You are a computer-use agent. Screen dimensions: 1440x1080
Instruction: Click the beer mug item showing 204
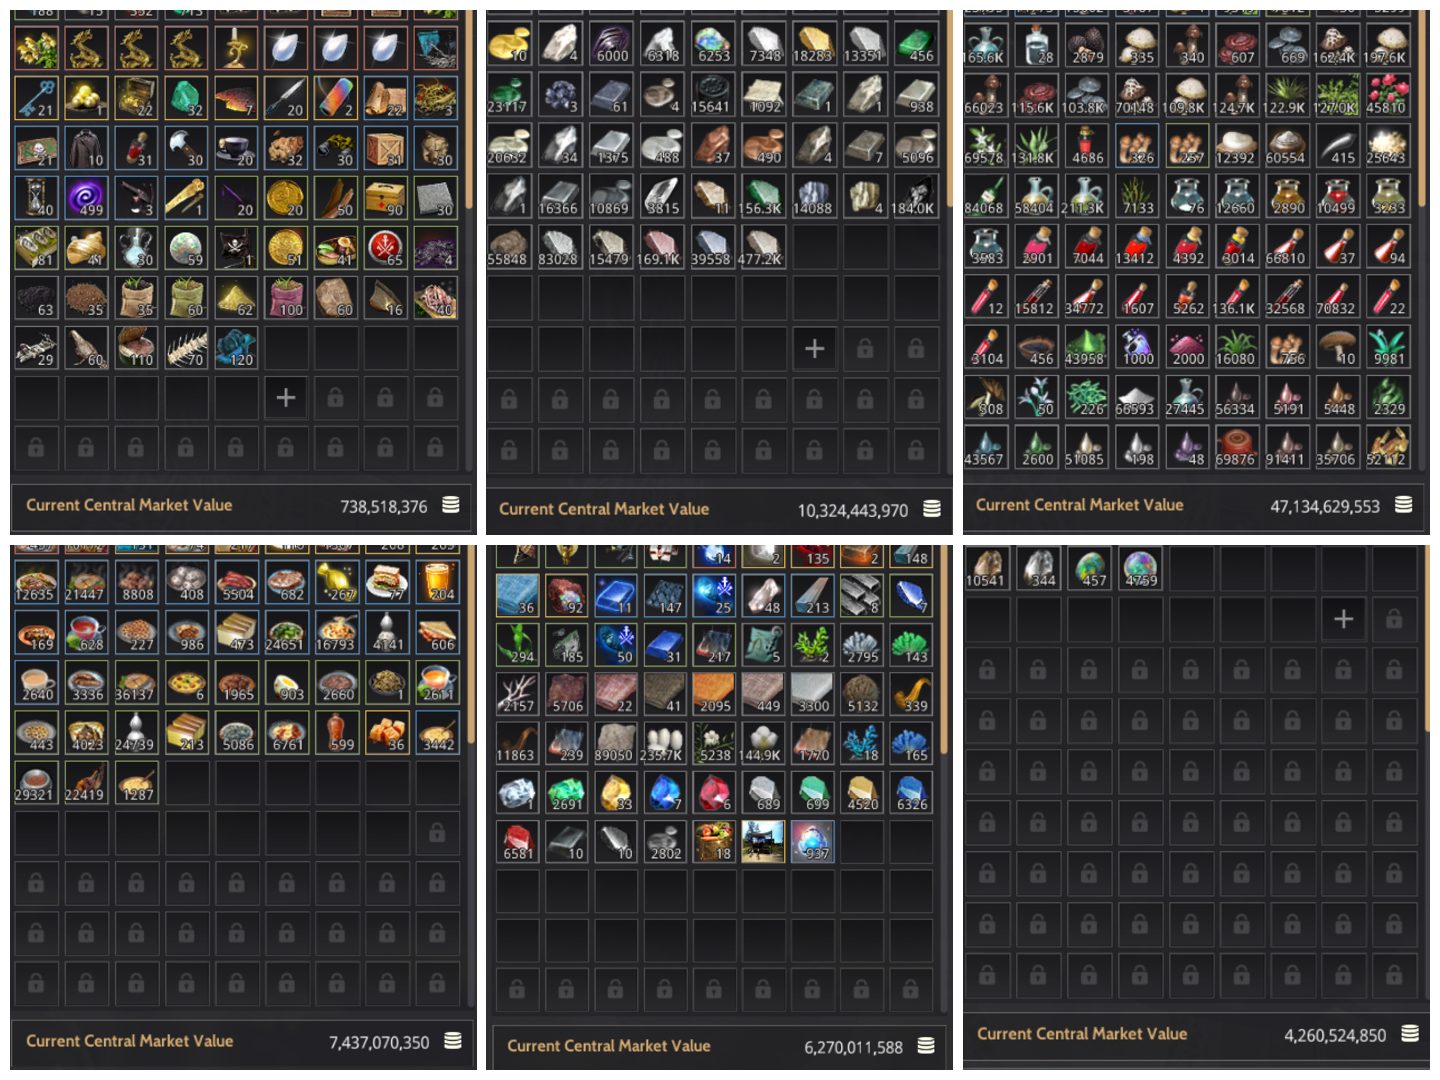(438, 582)
